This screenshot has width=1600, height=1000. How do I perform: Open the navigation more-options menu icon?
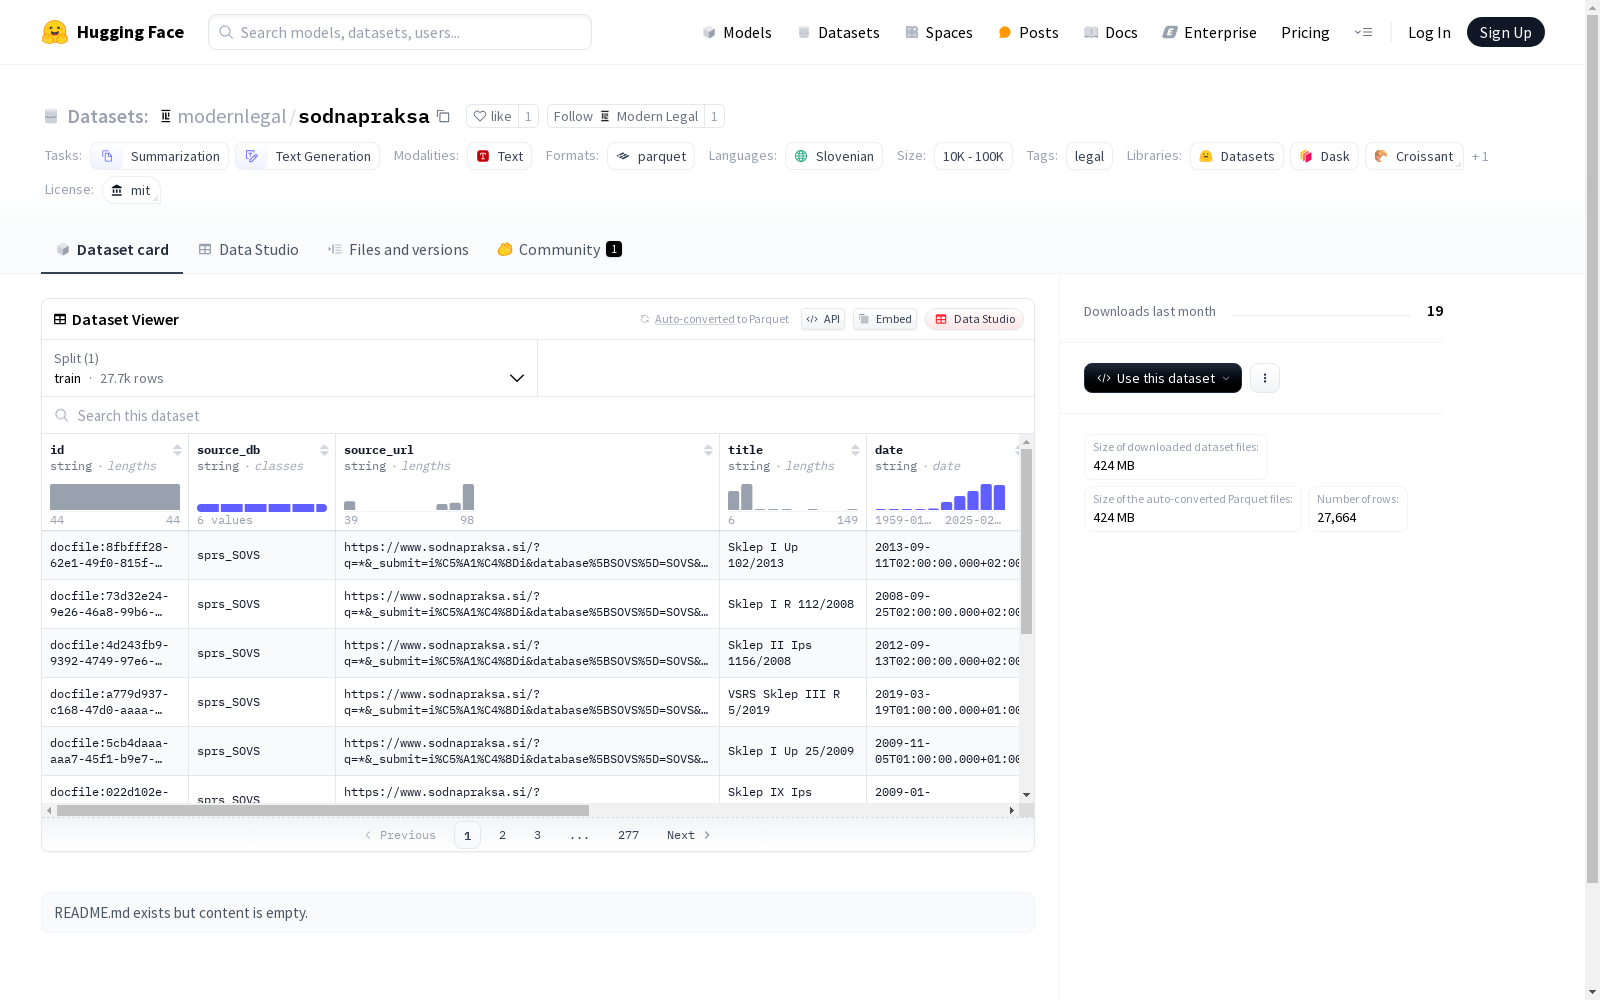click(1363, 32)
